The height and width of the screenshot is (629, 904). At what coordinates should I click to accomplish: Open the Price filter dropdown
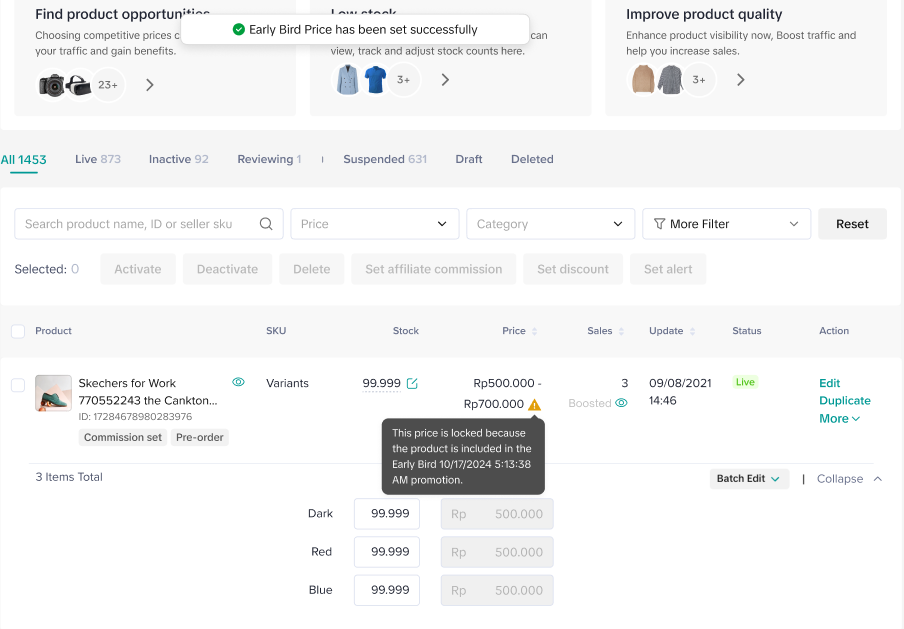(x=375, y=224)
